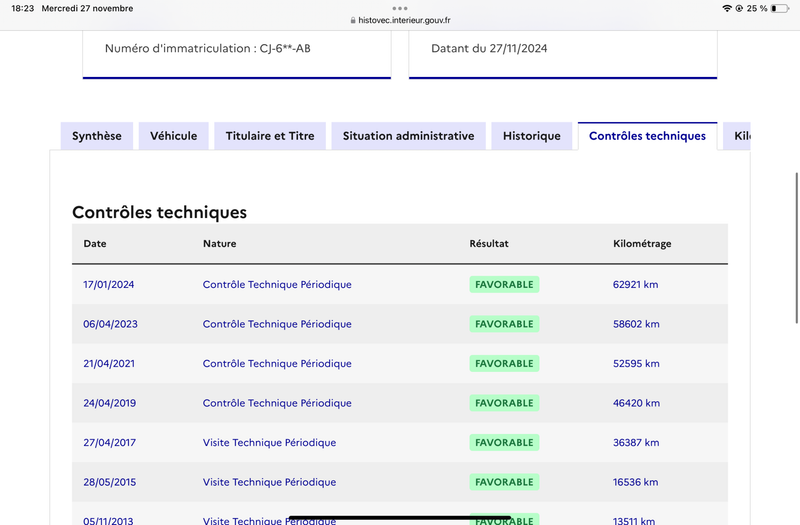Click Contrôle Technique Périodique in the 24/04/2019 row
800x525 pixels.
coord(277,403)
